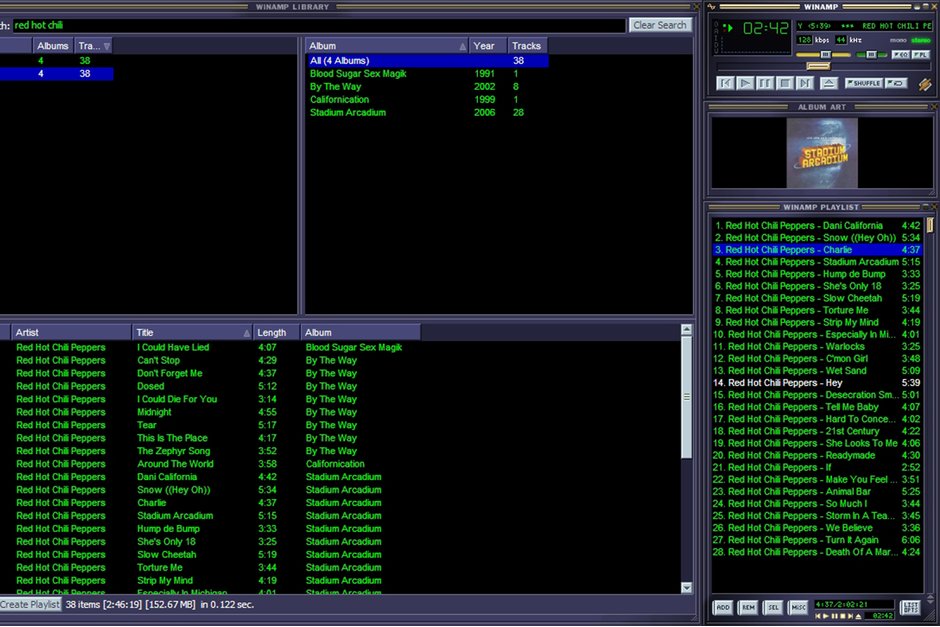Click the Stadium Arcadium album art thumbnail

pos(822,154)
